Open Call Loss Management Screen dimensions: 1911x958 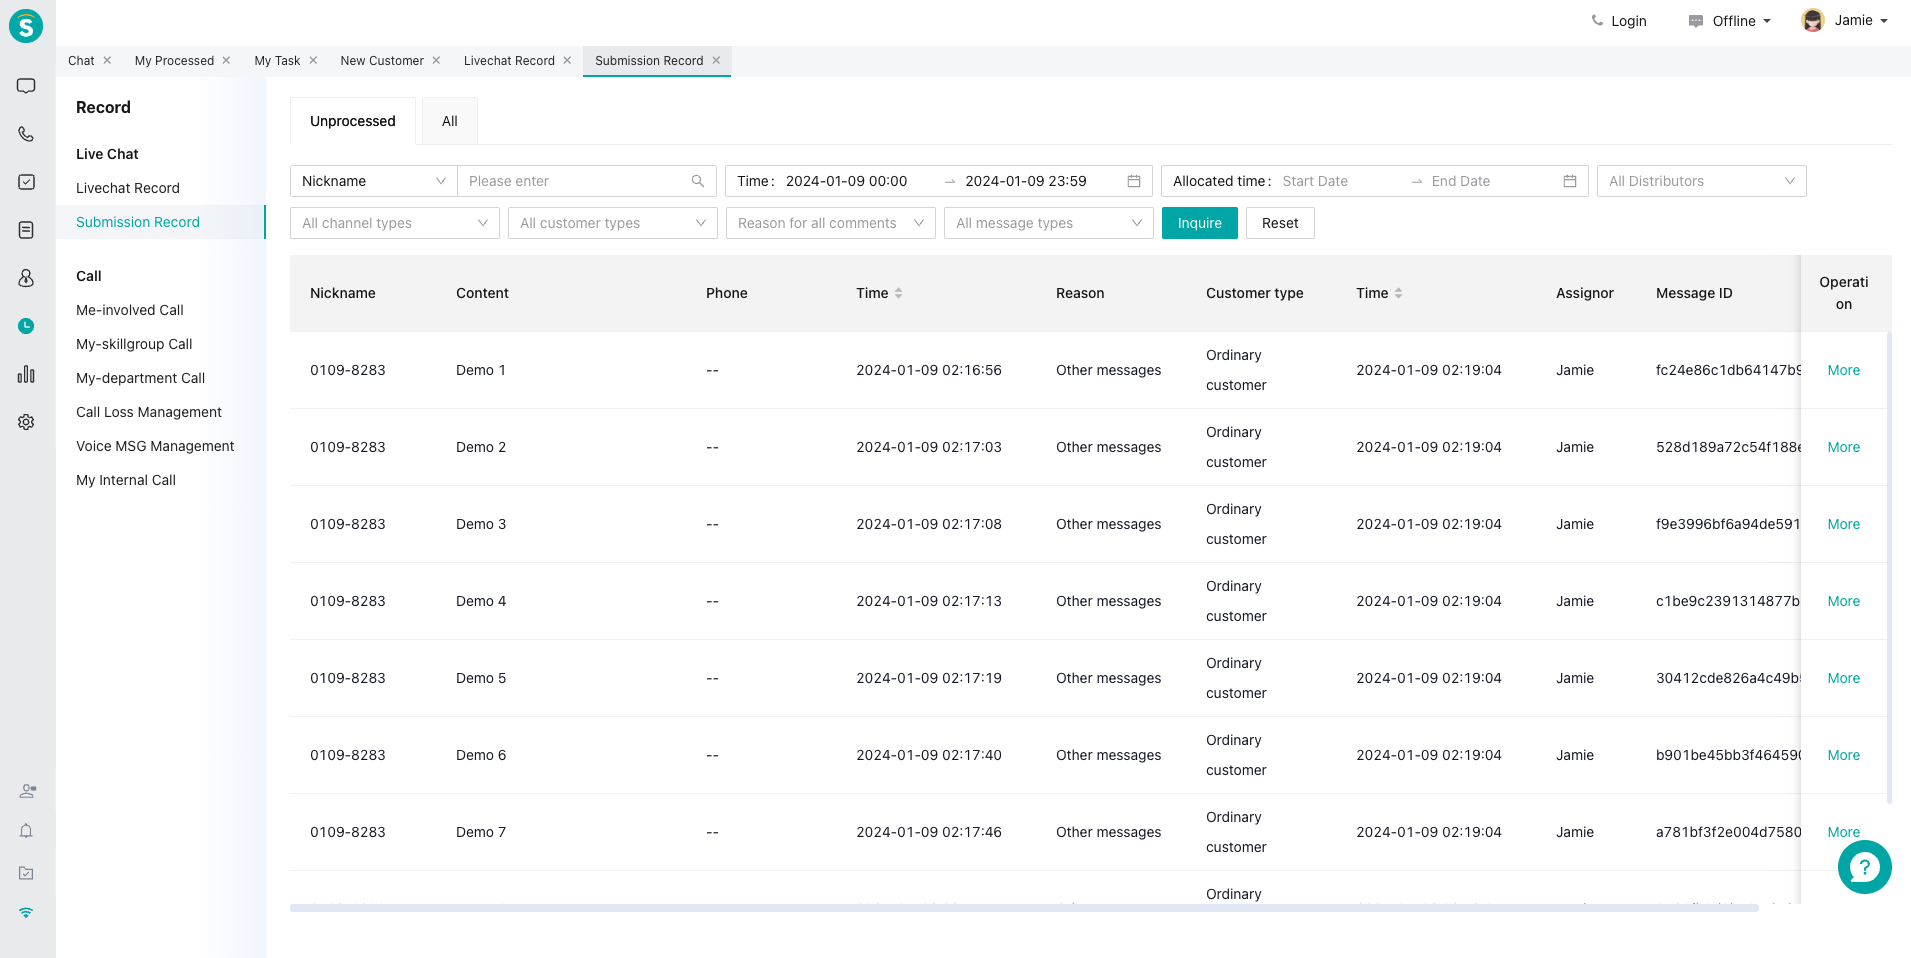(149, 412)
